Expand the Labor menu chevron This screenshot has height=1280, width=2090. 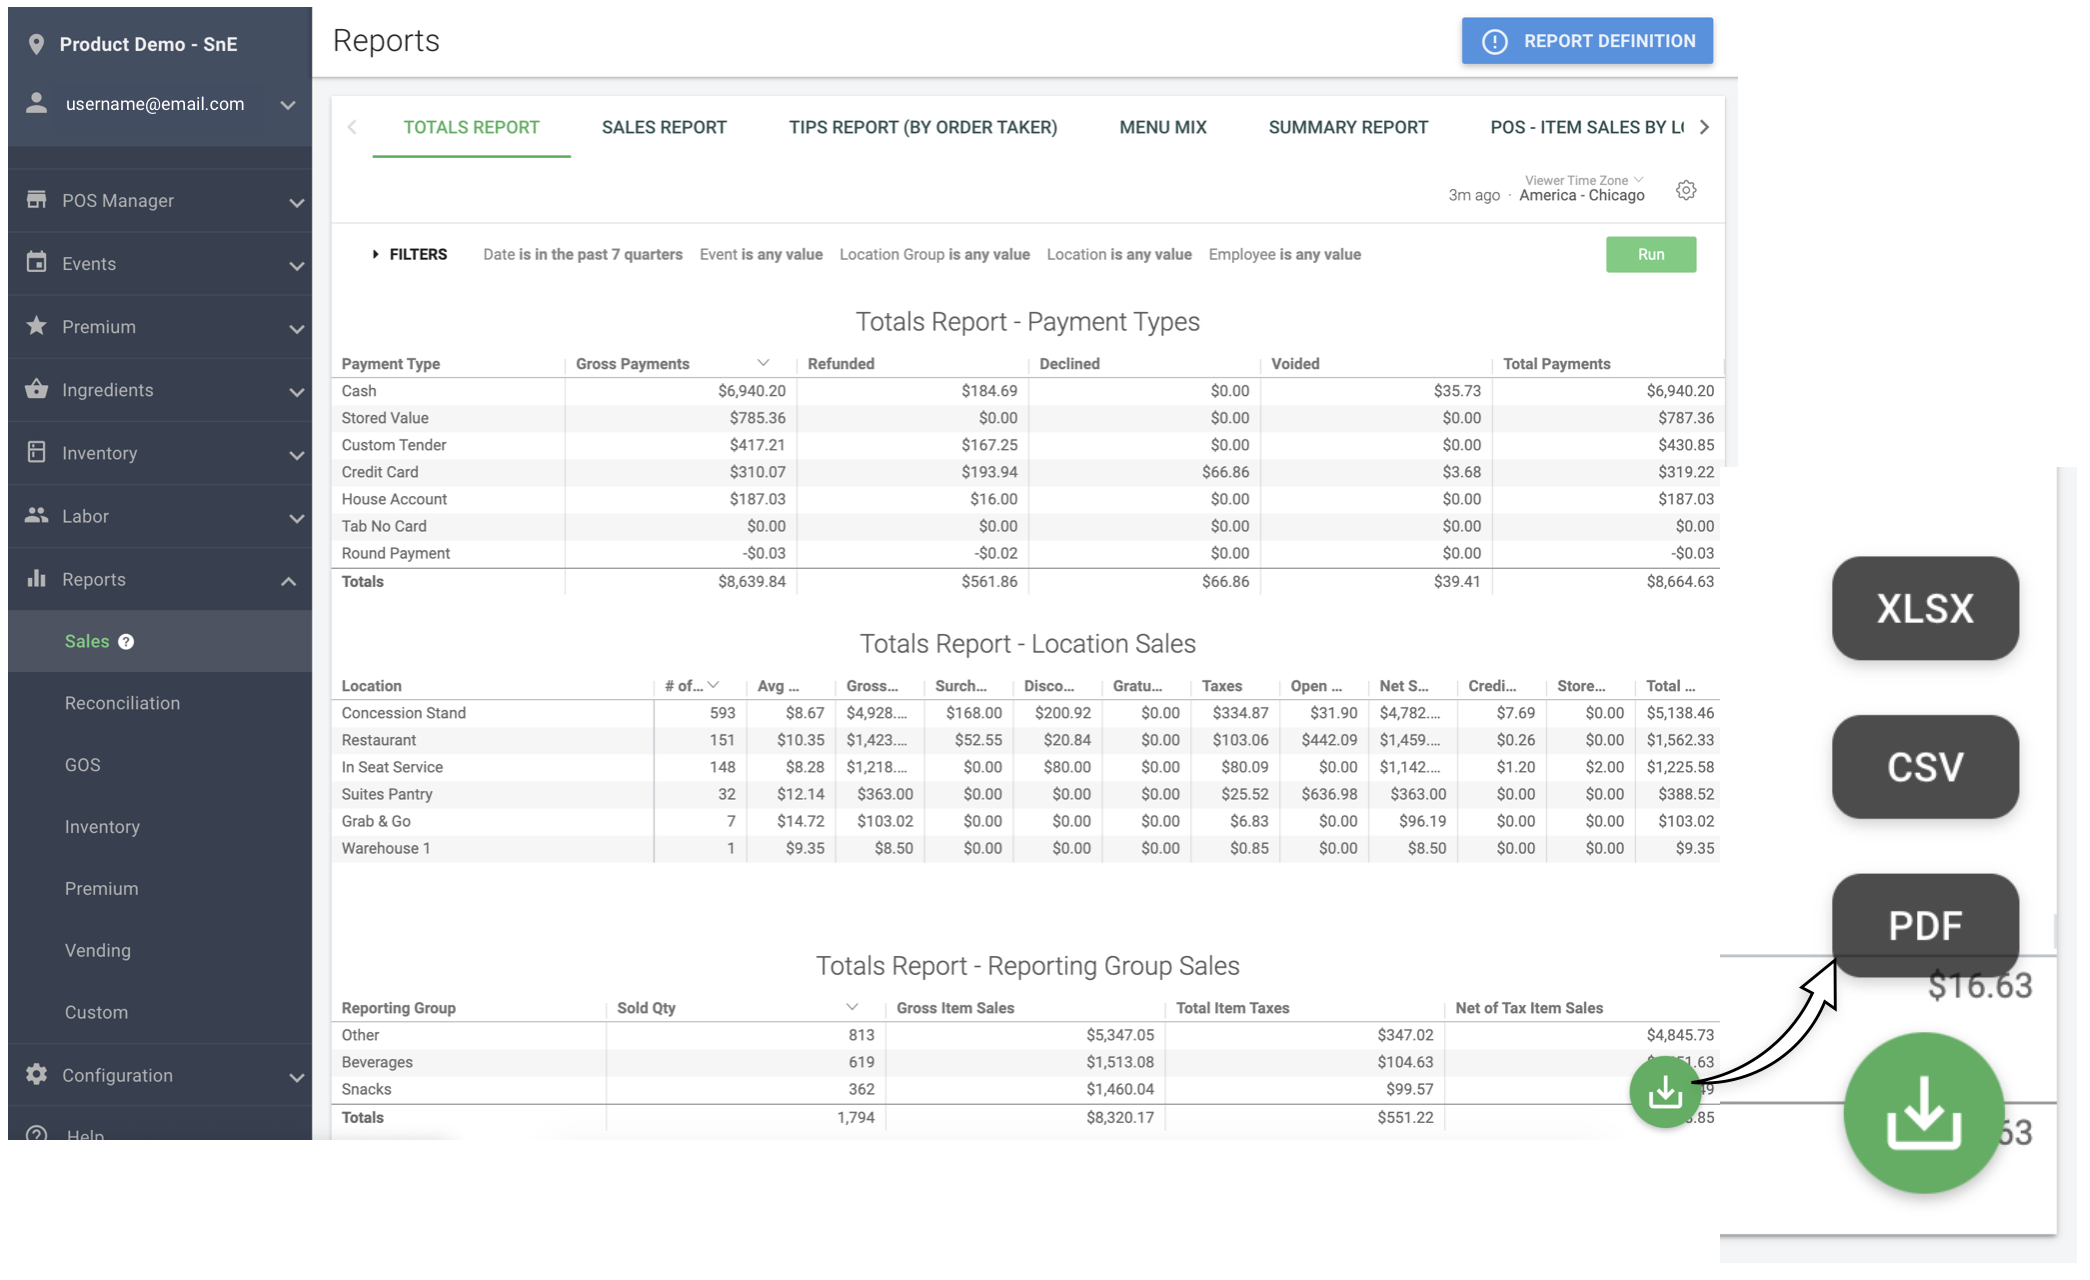tap(297, 518)
